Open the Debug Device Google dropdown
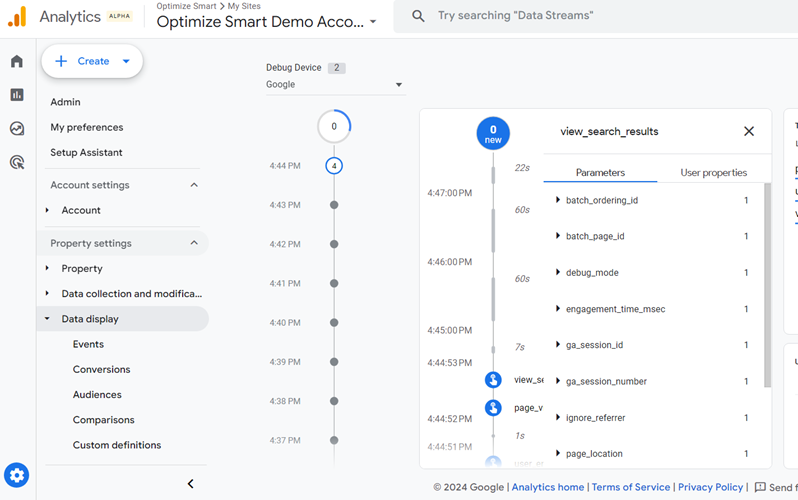 point(334,85)
